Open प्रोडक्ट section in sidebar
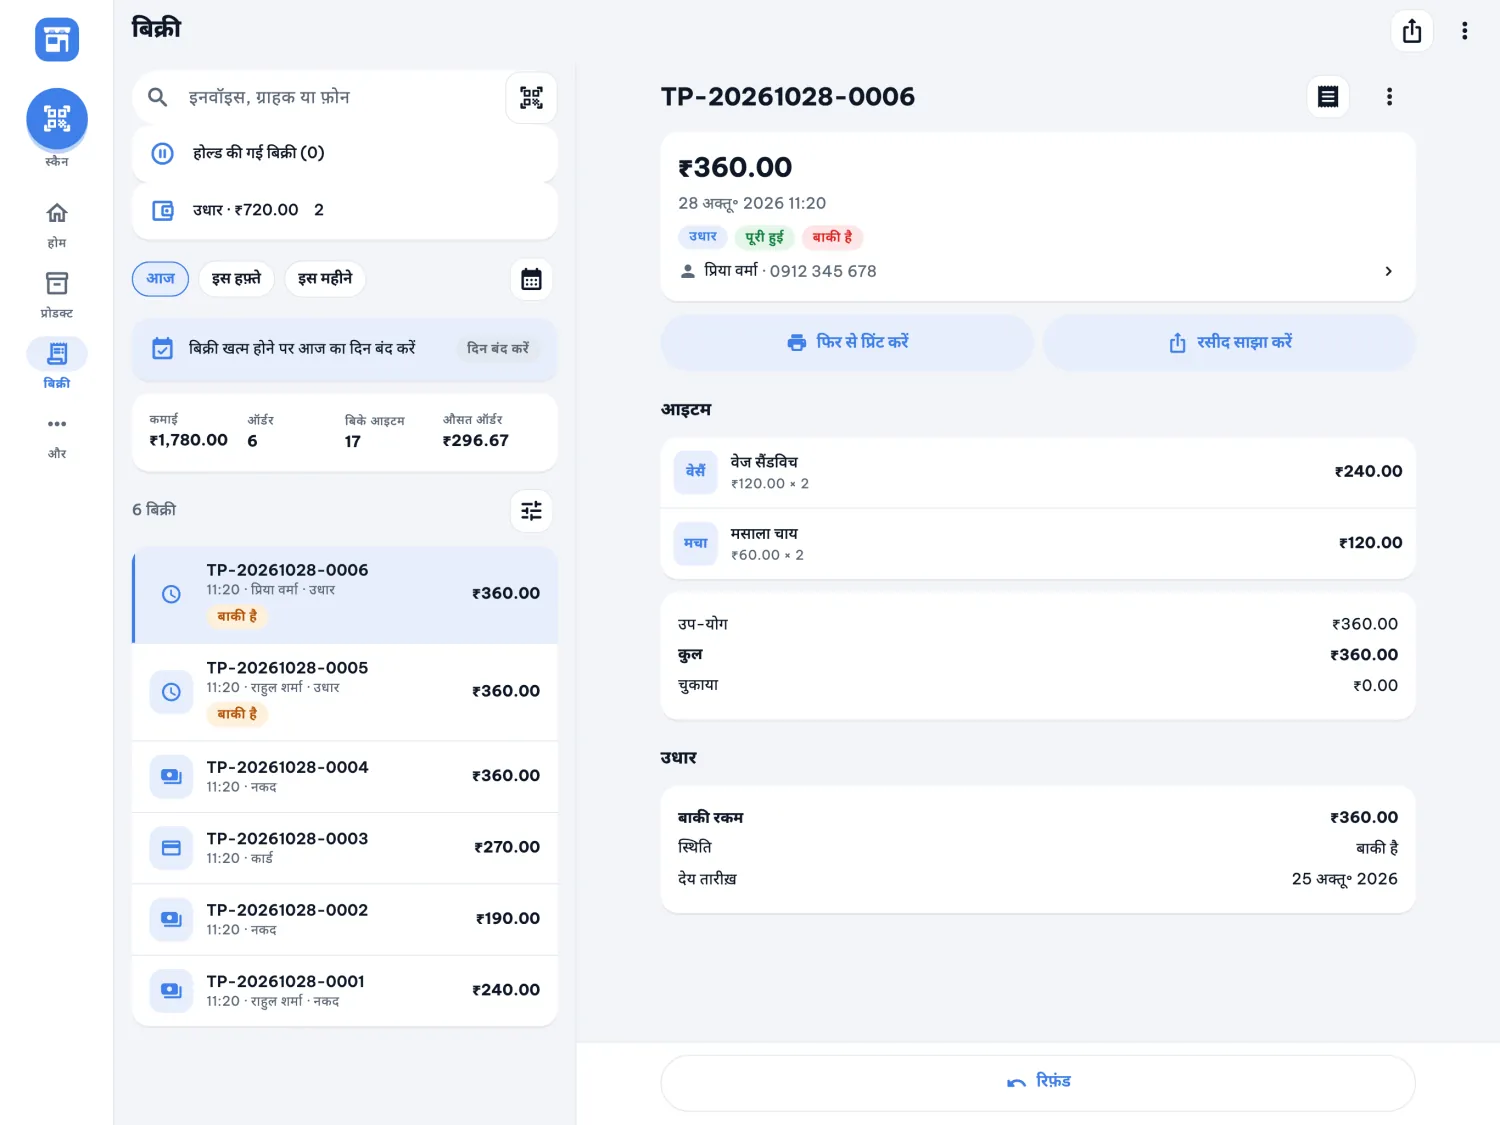The width and height of the screenshot is (1500, 1125). tap(57, 294)
